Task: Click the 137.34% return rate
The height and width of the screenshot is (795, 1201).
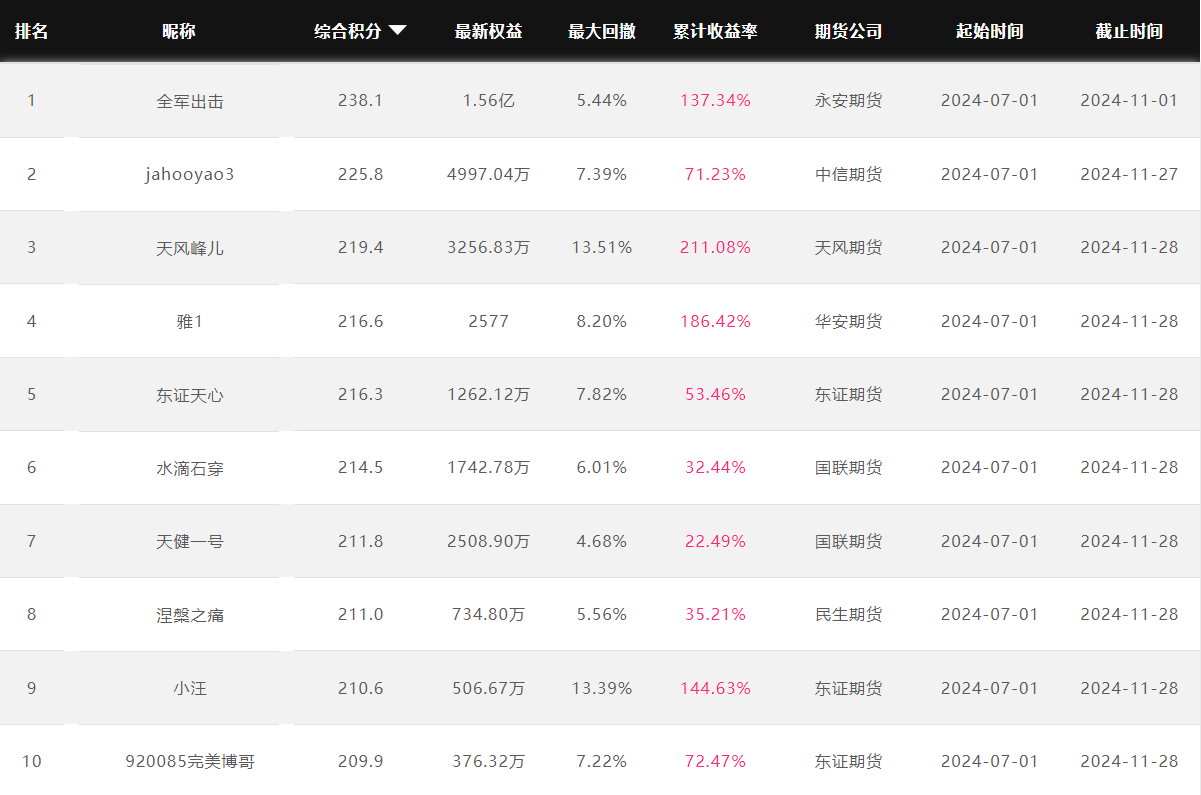Action: (715, 100)
